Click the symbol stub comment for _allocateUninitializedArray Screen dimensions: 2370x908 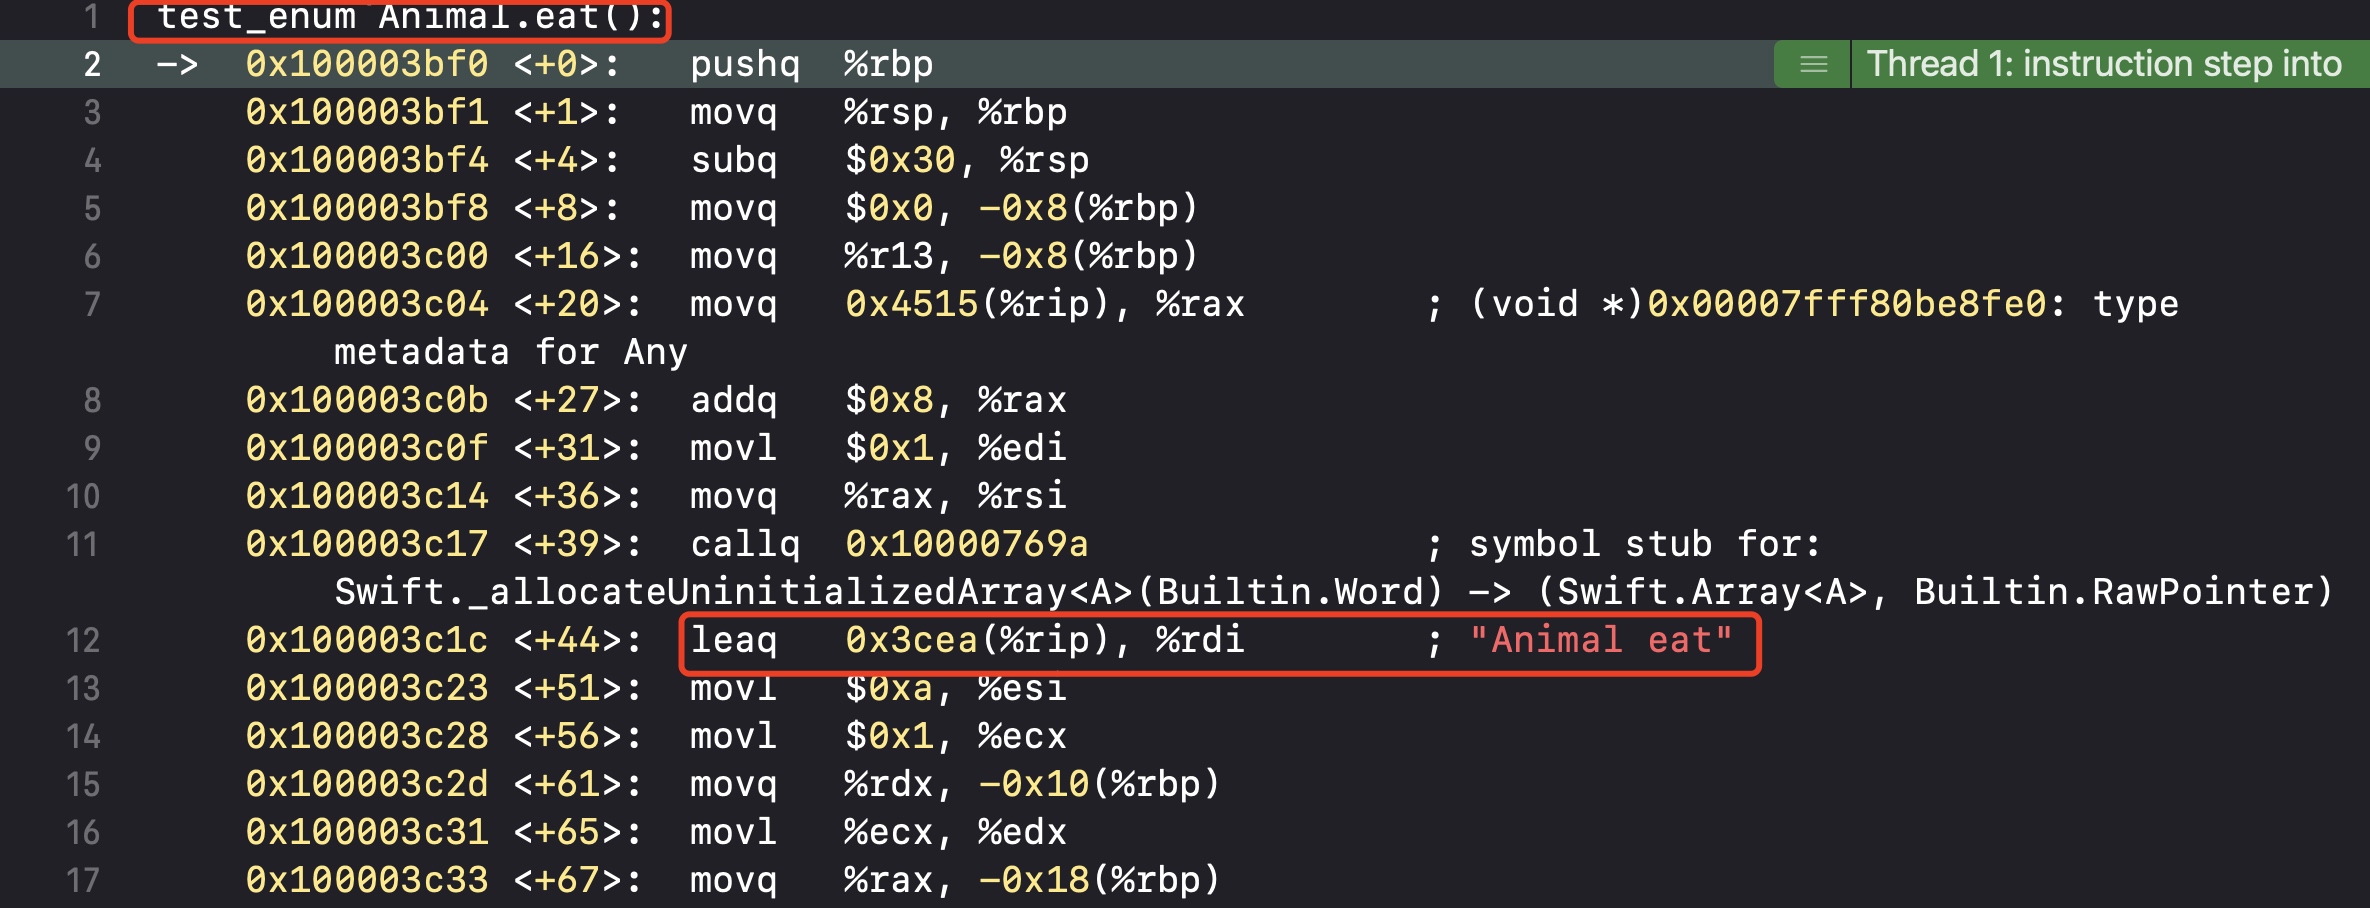click(1640, 544)
